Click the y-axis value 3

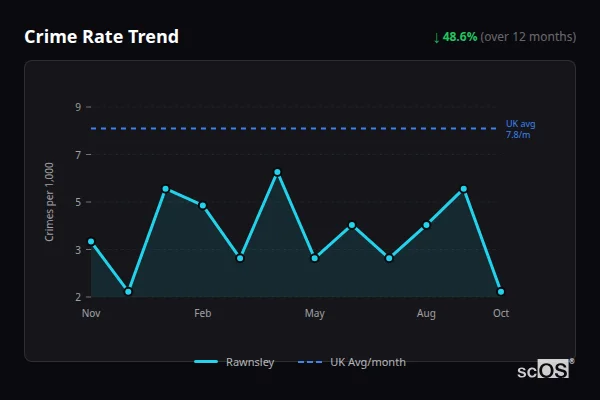point(78,250)
